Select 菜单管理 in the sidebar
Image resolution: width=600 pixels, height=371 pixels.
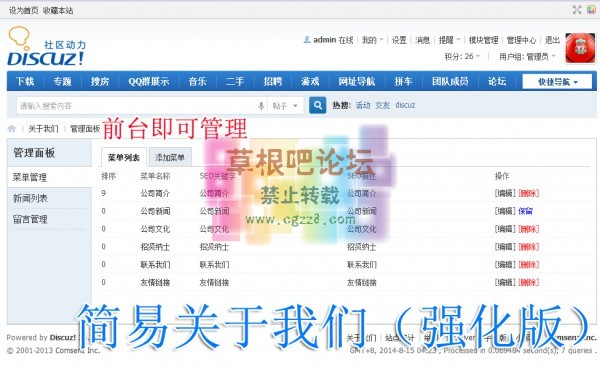(x=30, y=177)
